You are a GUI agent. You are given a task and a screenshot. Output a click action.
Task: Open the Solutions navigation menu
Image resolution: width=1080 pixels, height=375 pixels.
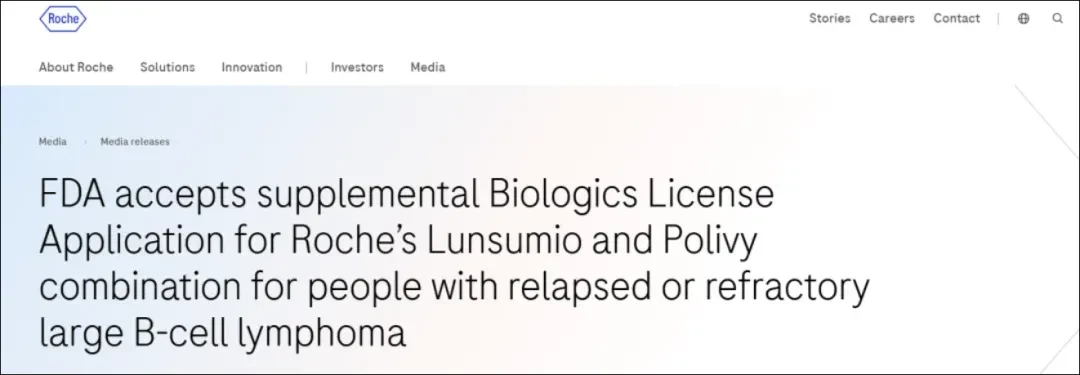click(x=167, y=67)
